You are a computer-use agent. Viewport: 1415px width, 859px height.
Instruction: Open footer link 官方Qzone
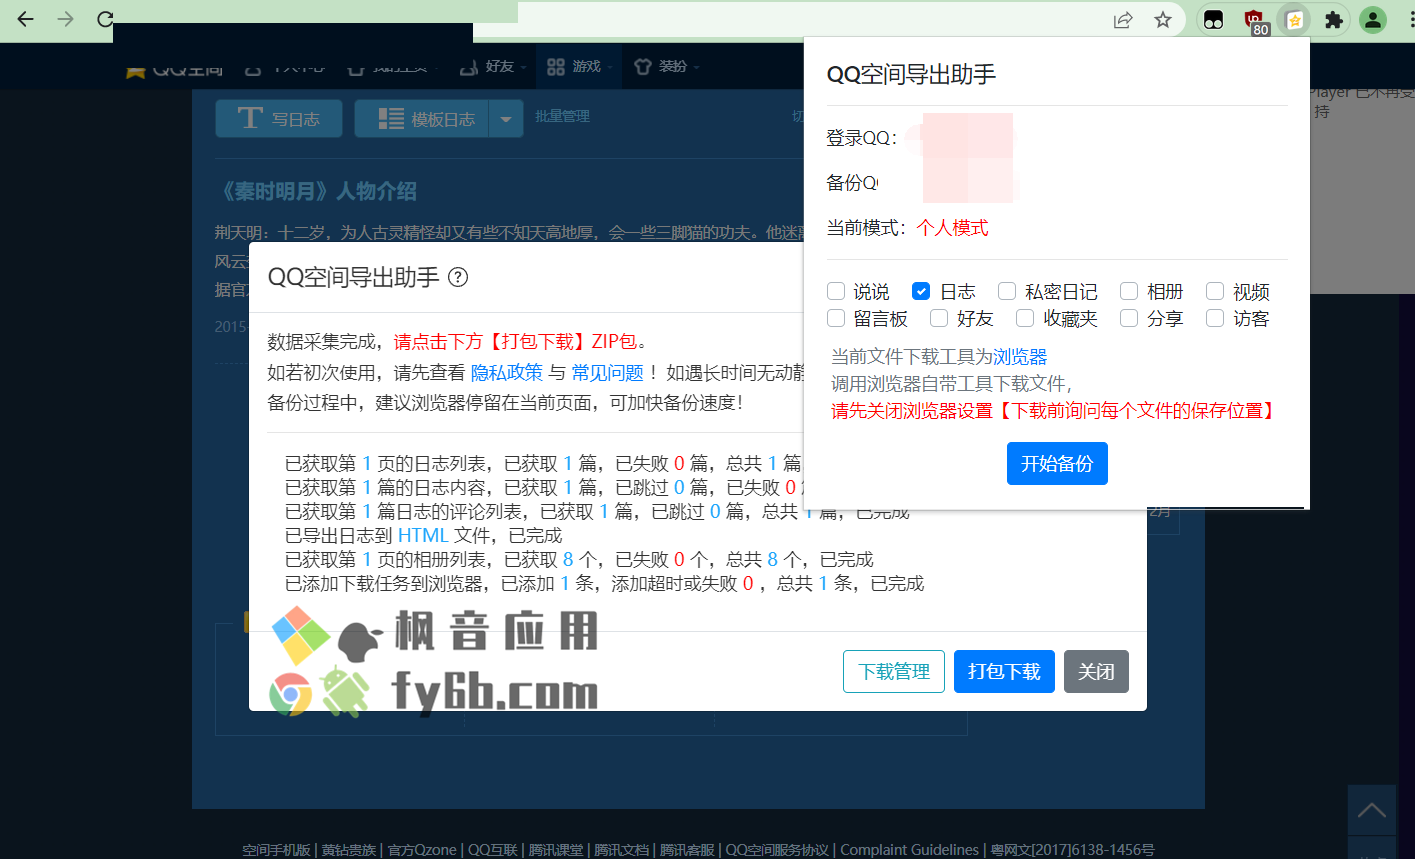422,850
